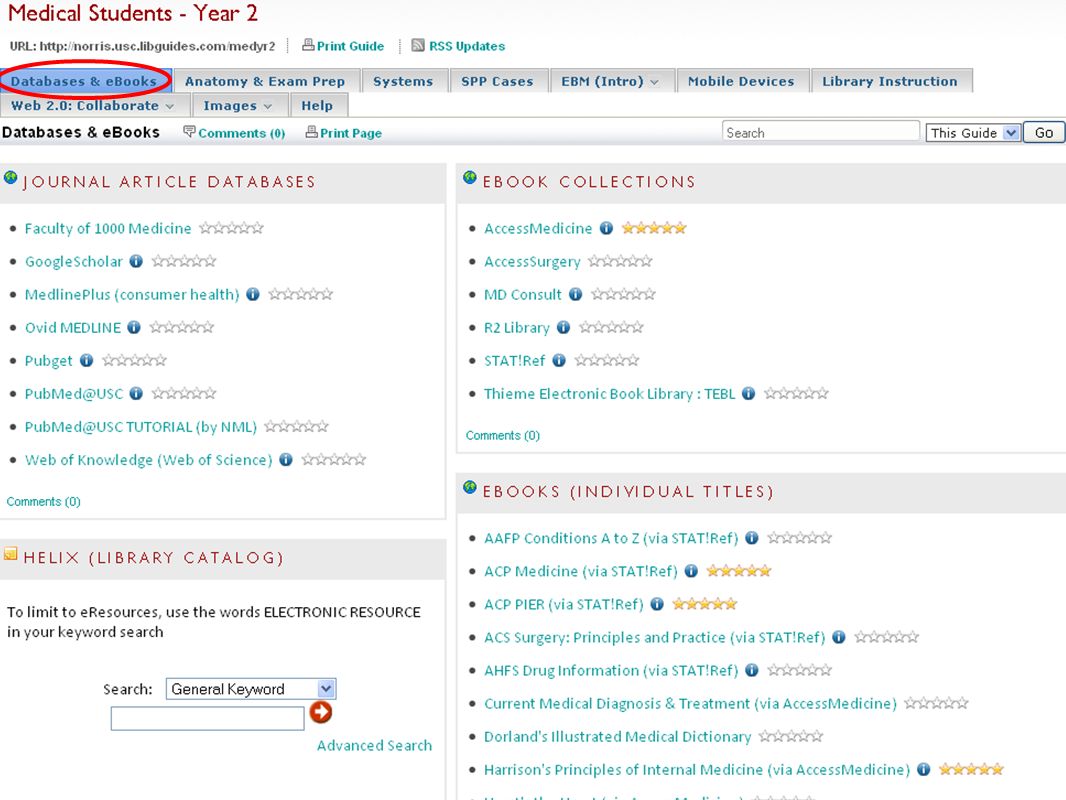Open the info icon beside Thieme Electronic Book Library
The width and height of the screenshot is (1066, 800).
(x=749, y=393)
